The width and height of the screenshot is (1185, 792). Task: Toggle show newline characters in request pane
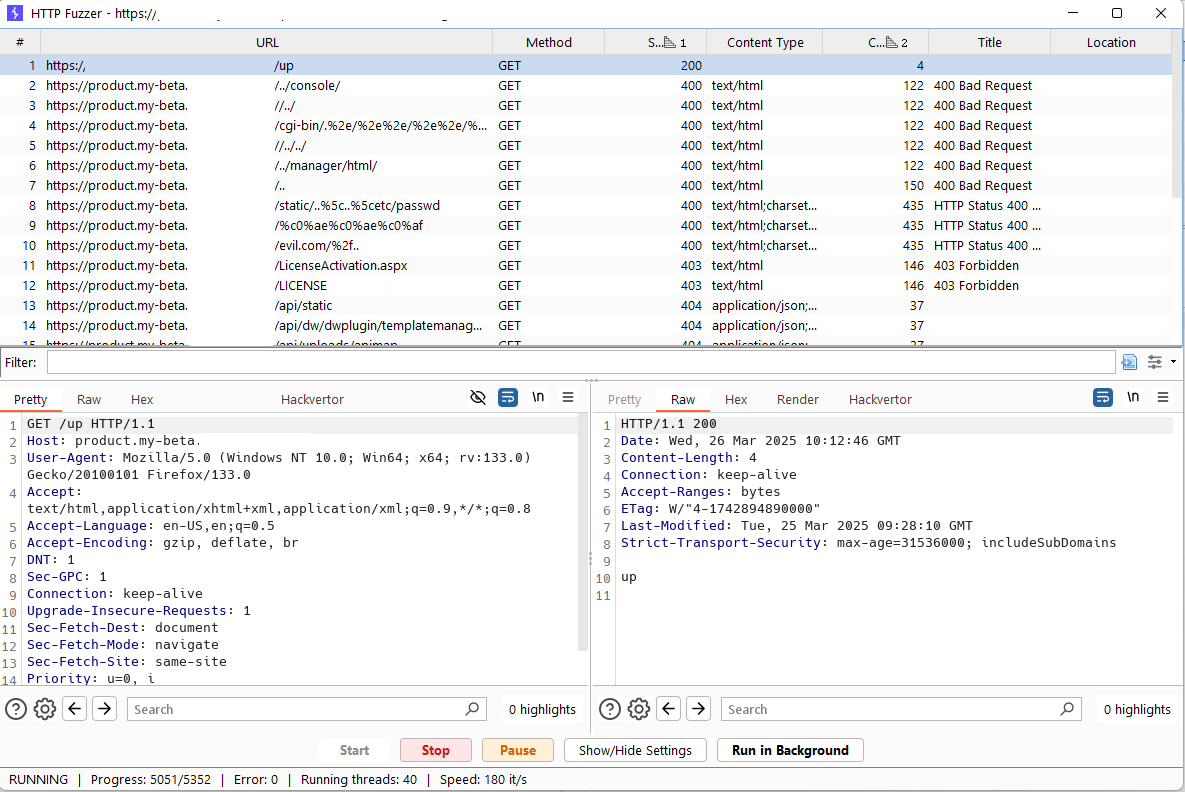(x=538, y=398)
